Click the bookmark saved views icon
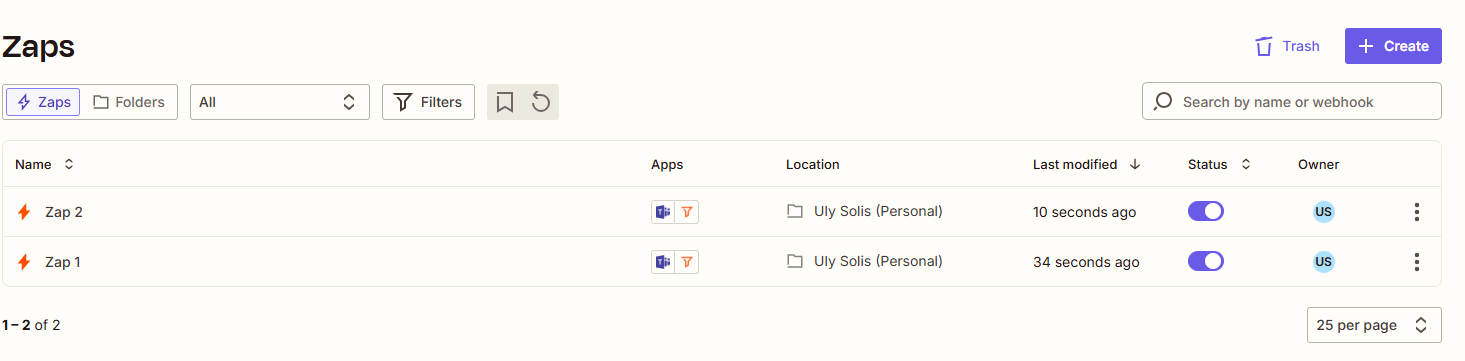Screen dimensions: 1465x361 [505, 102]
